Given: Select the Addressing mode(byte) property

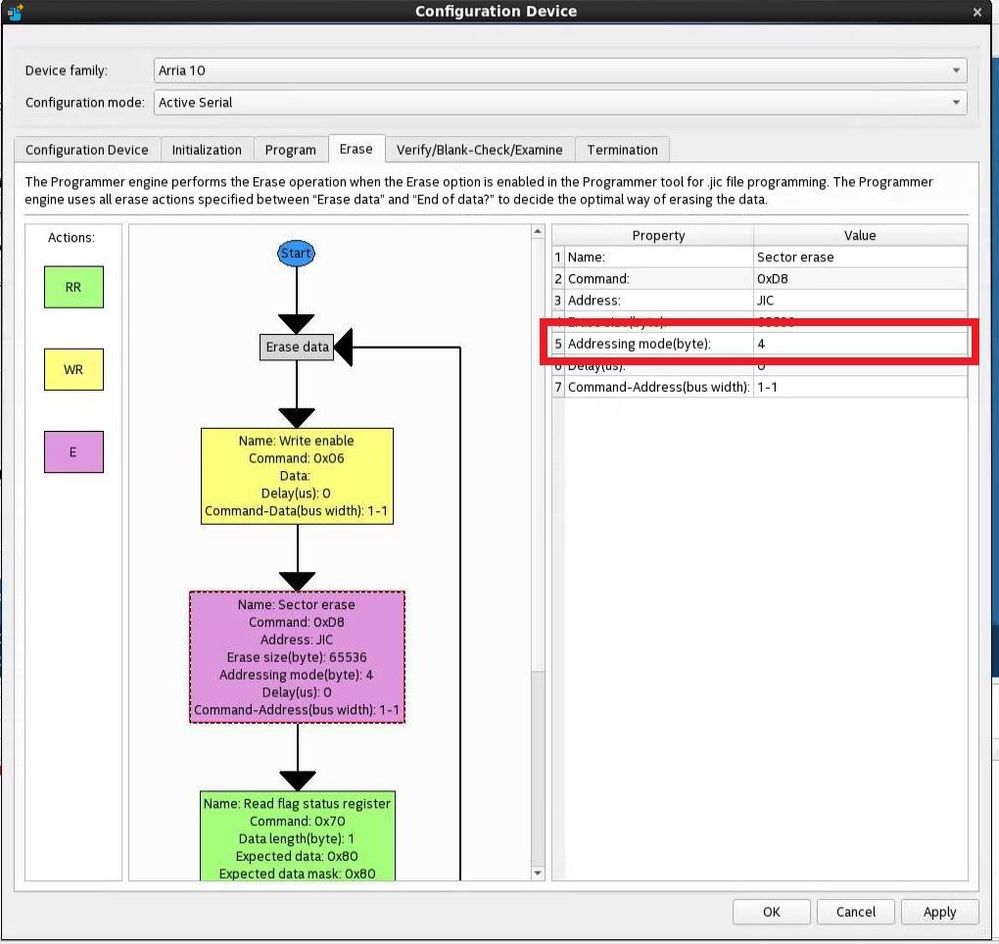Looking at the screenshot, I should pyautogui.click(x=659, y=344).
